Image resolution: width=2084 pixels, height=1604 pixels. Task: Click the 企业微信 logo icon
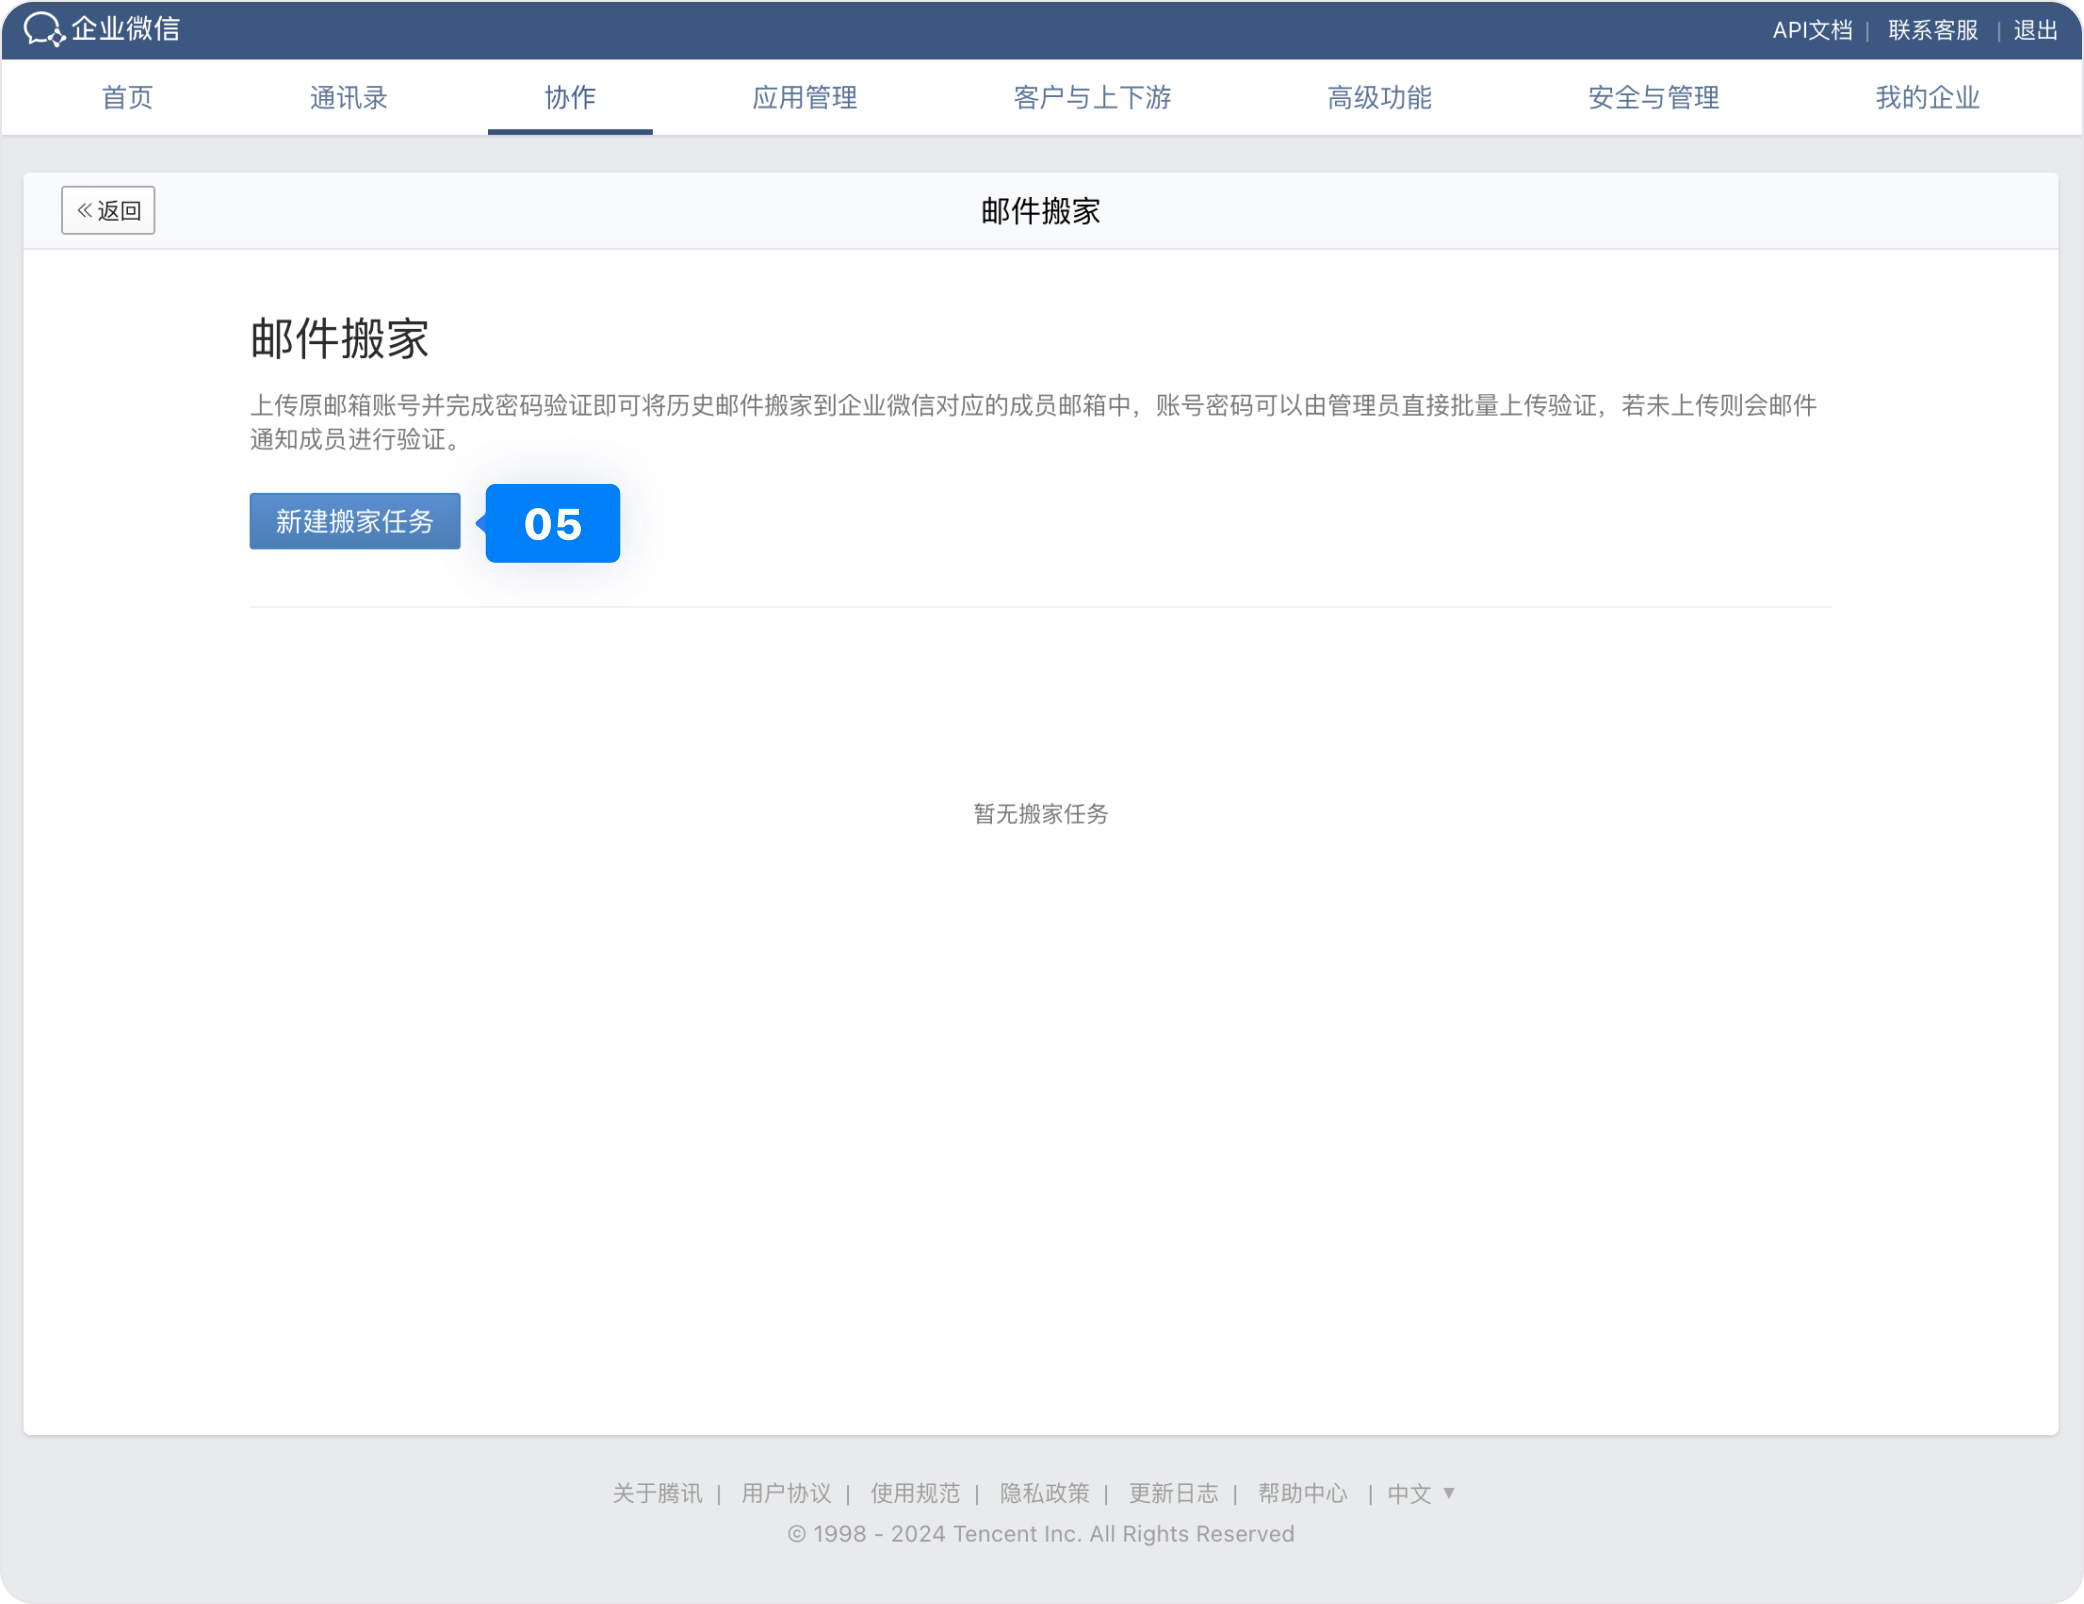click(44, 29)
